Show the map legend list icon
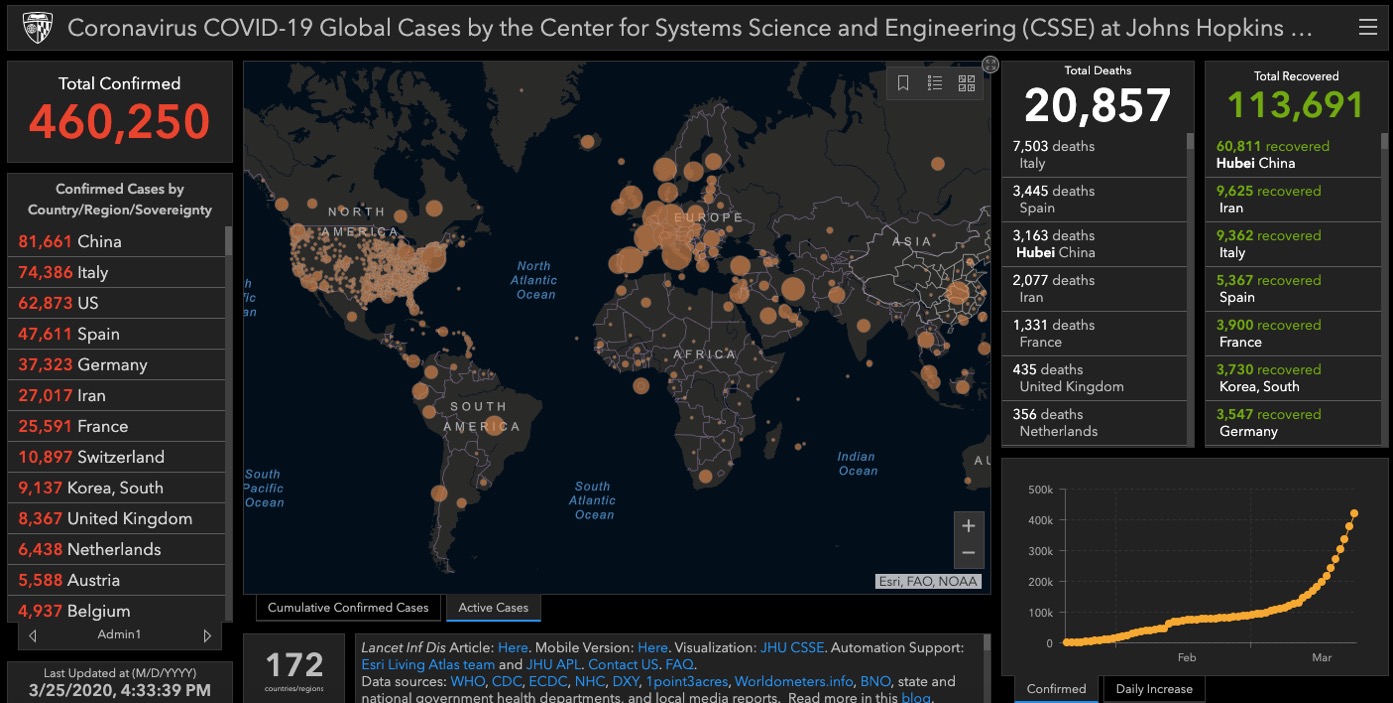Screen dimensions: 1393x703 [935, 83]
